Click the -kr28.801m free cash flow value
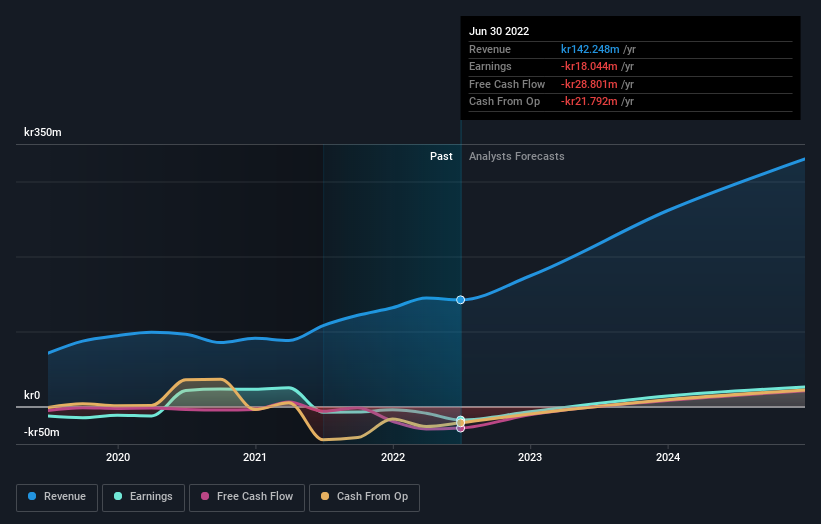 tap(589, 84)
